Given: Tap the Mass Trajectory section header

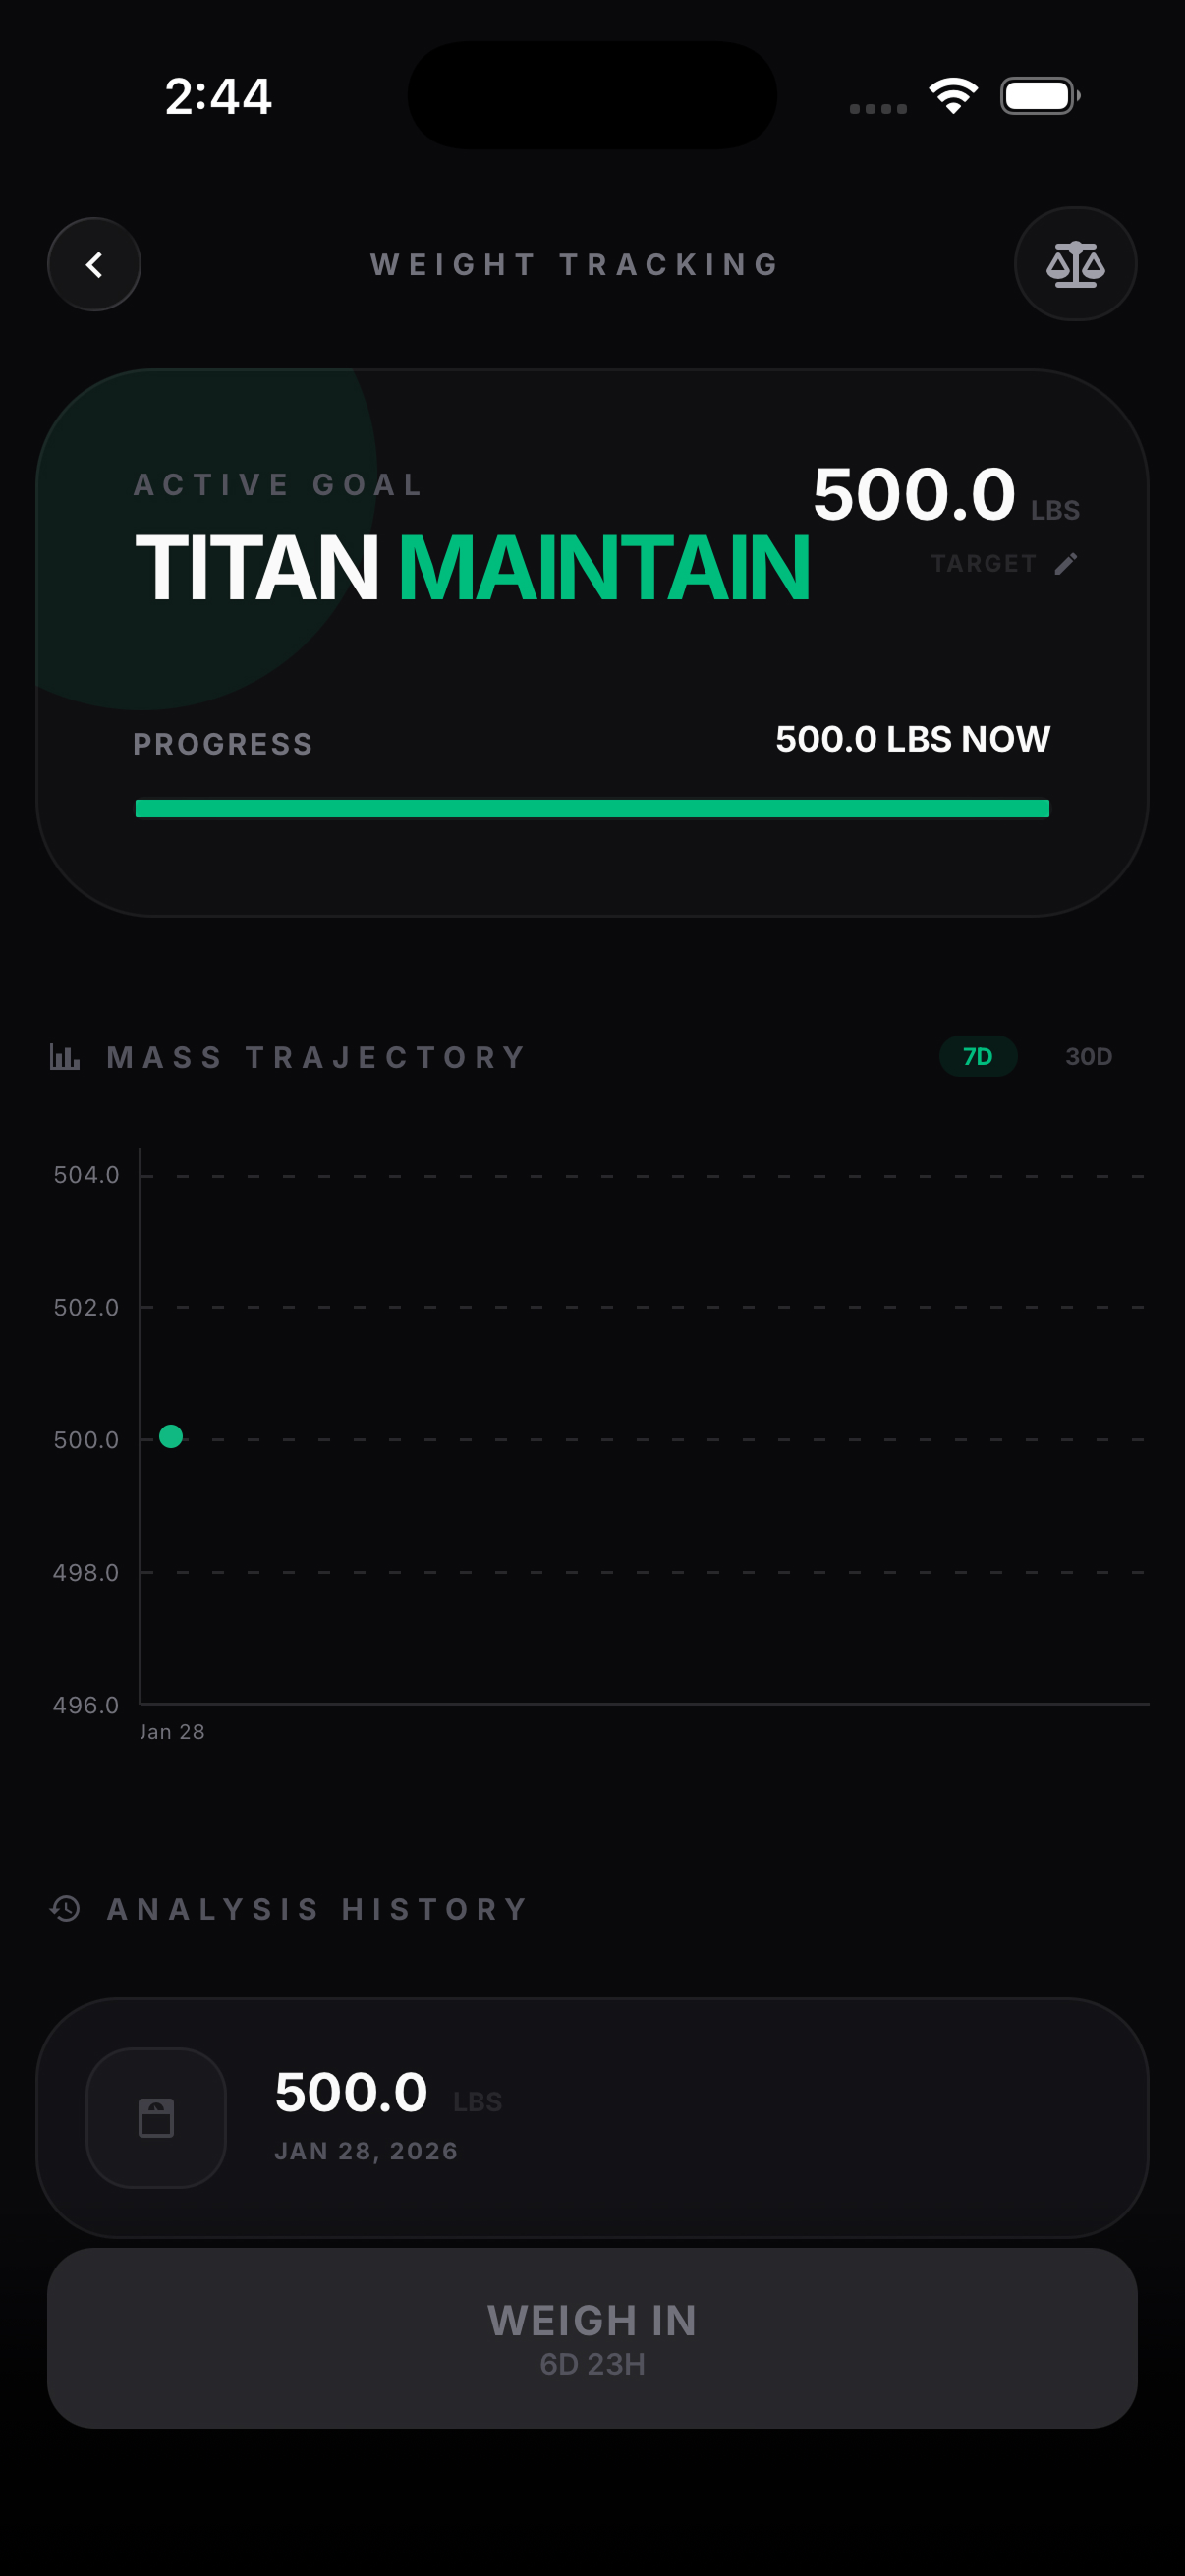Looking at the screenshot, I should pos(316,1057).
